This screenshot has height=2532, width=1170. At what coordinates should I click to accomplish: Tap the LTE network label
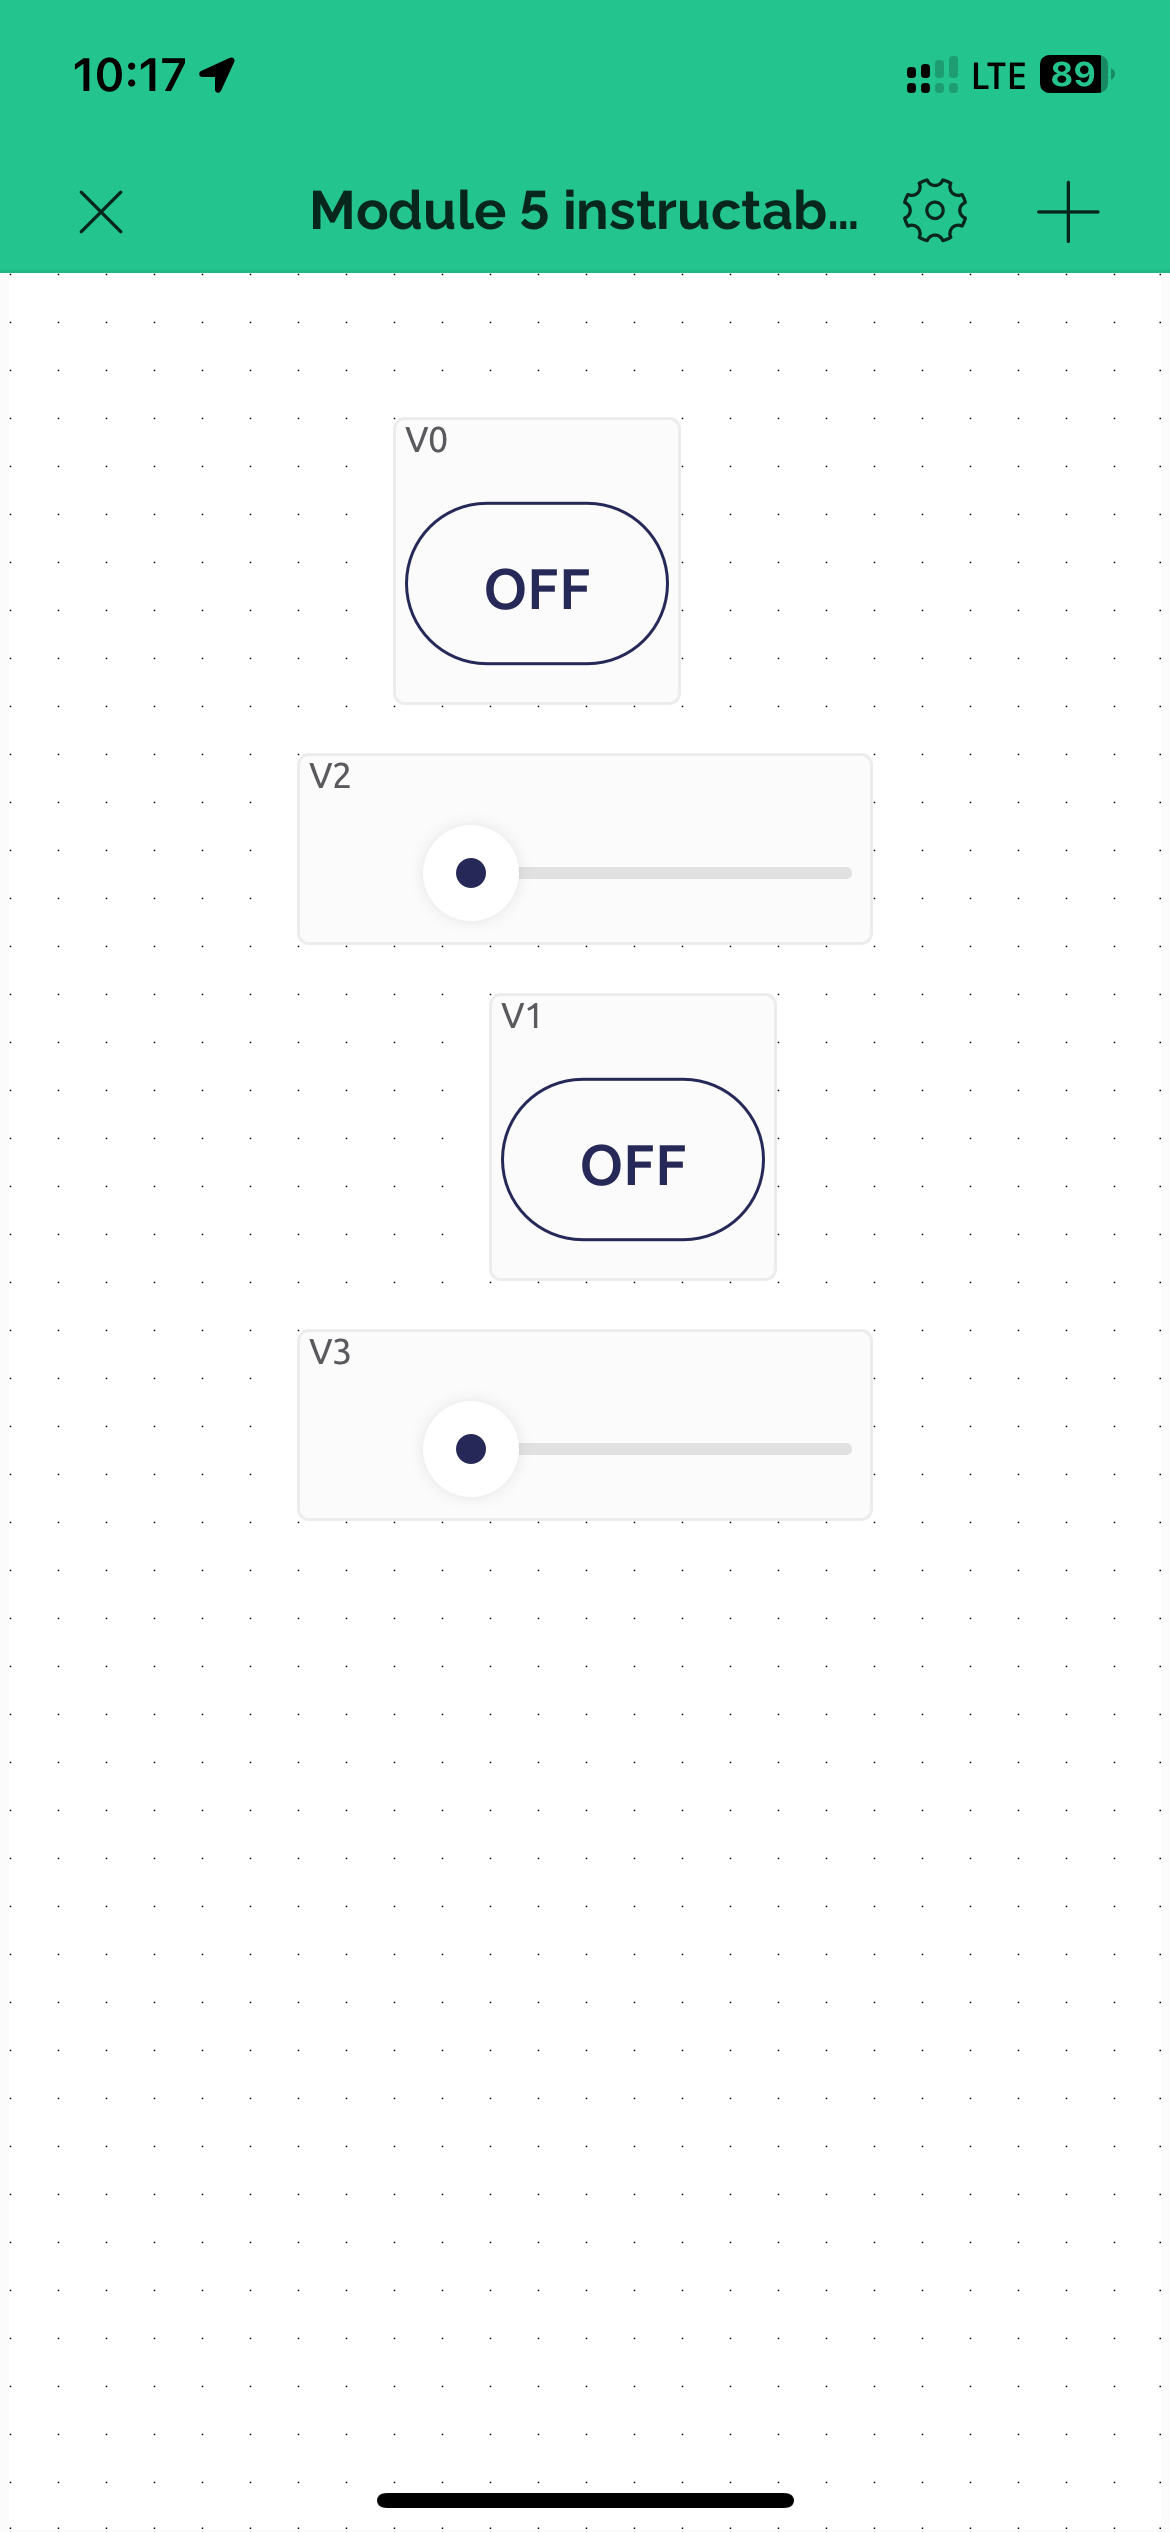click(998, 76)
